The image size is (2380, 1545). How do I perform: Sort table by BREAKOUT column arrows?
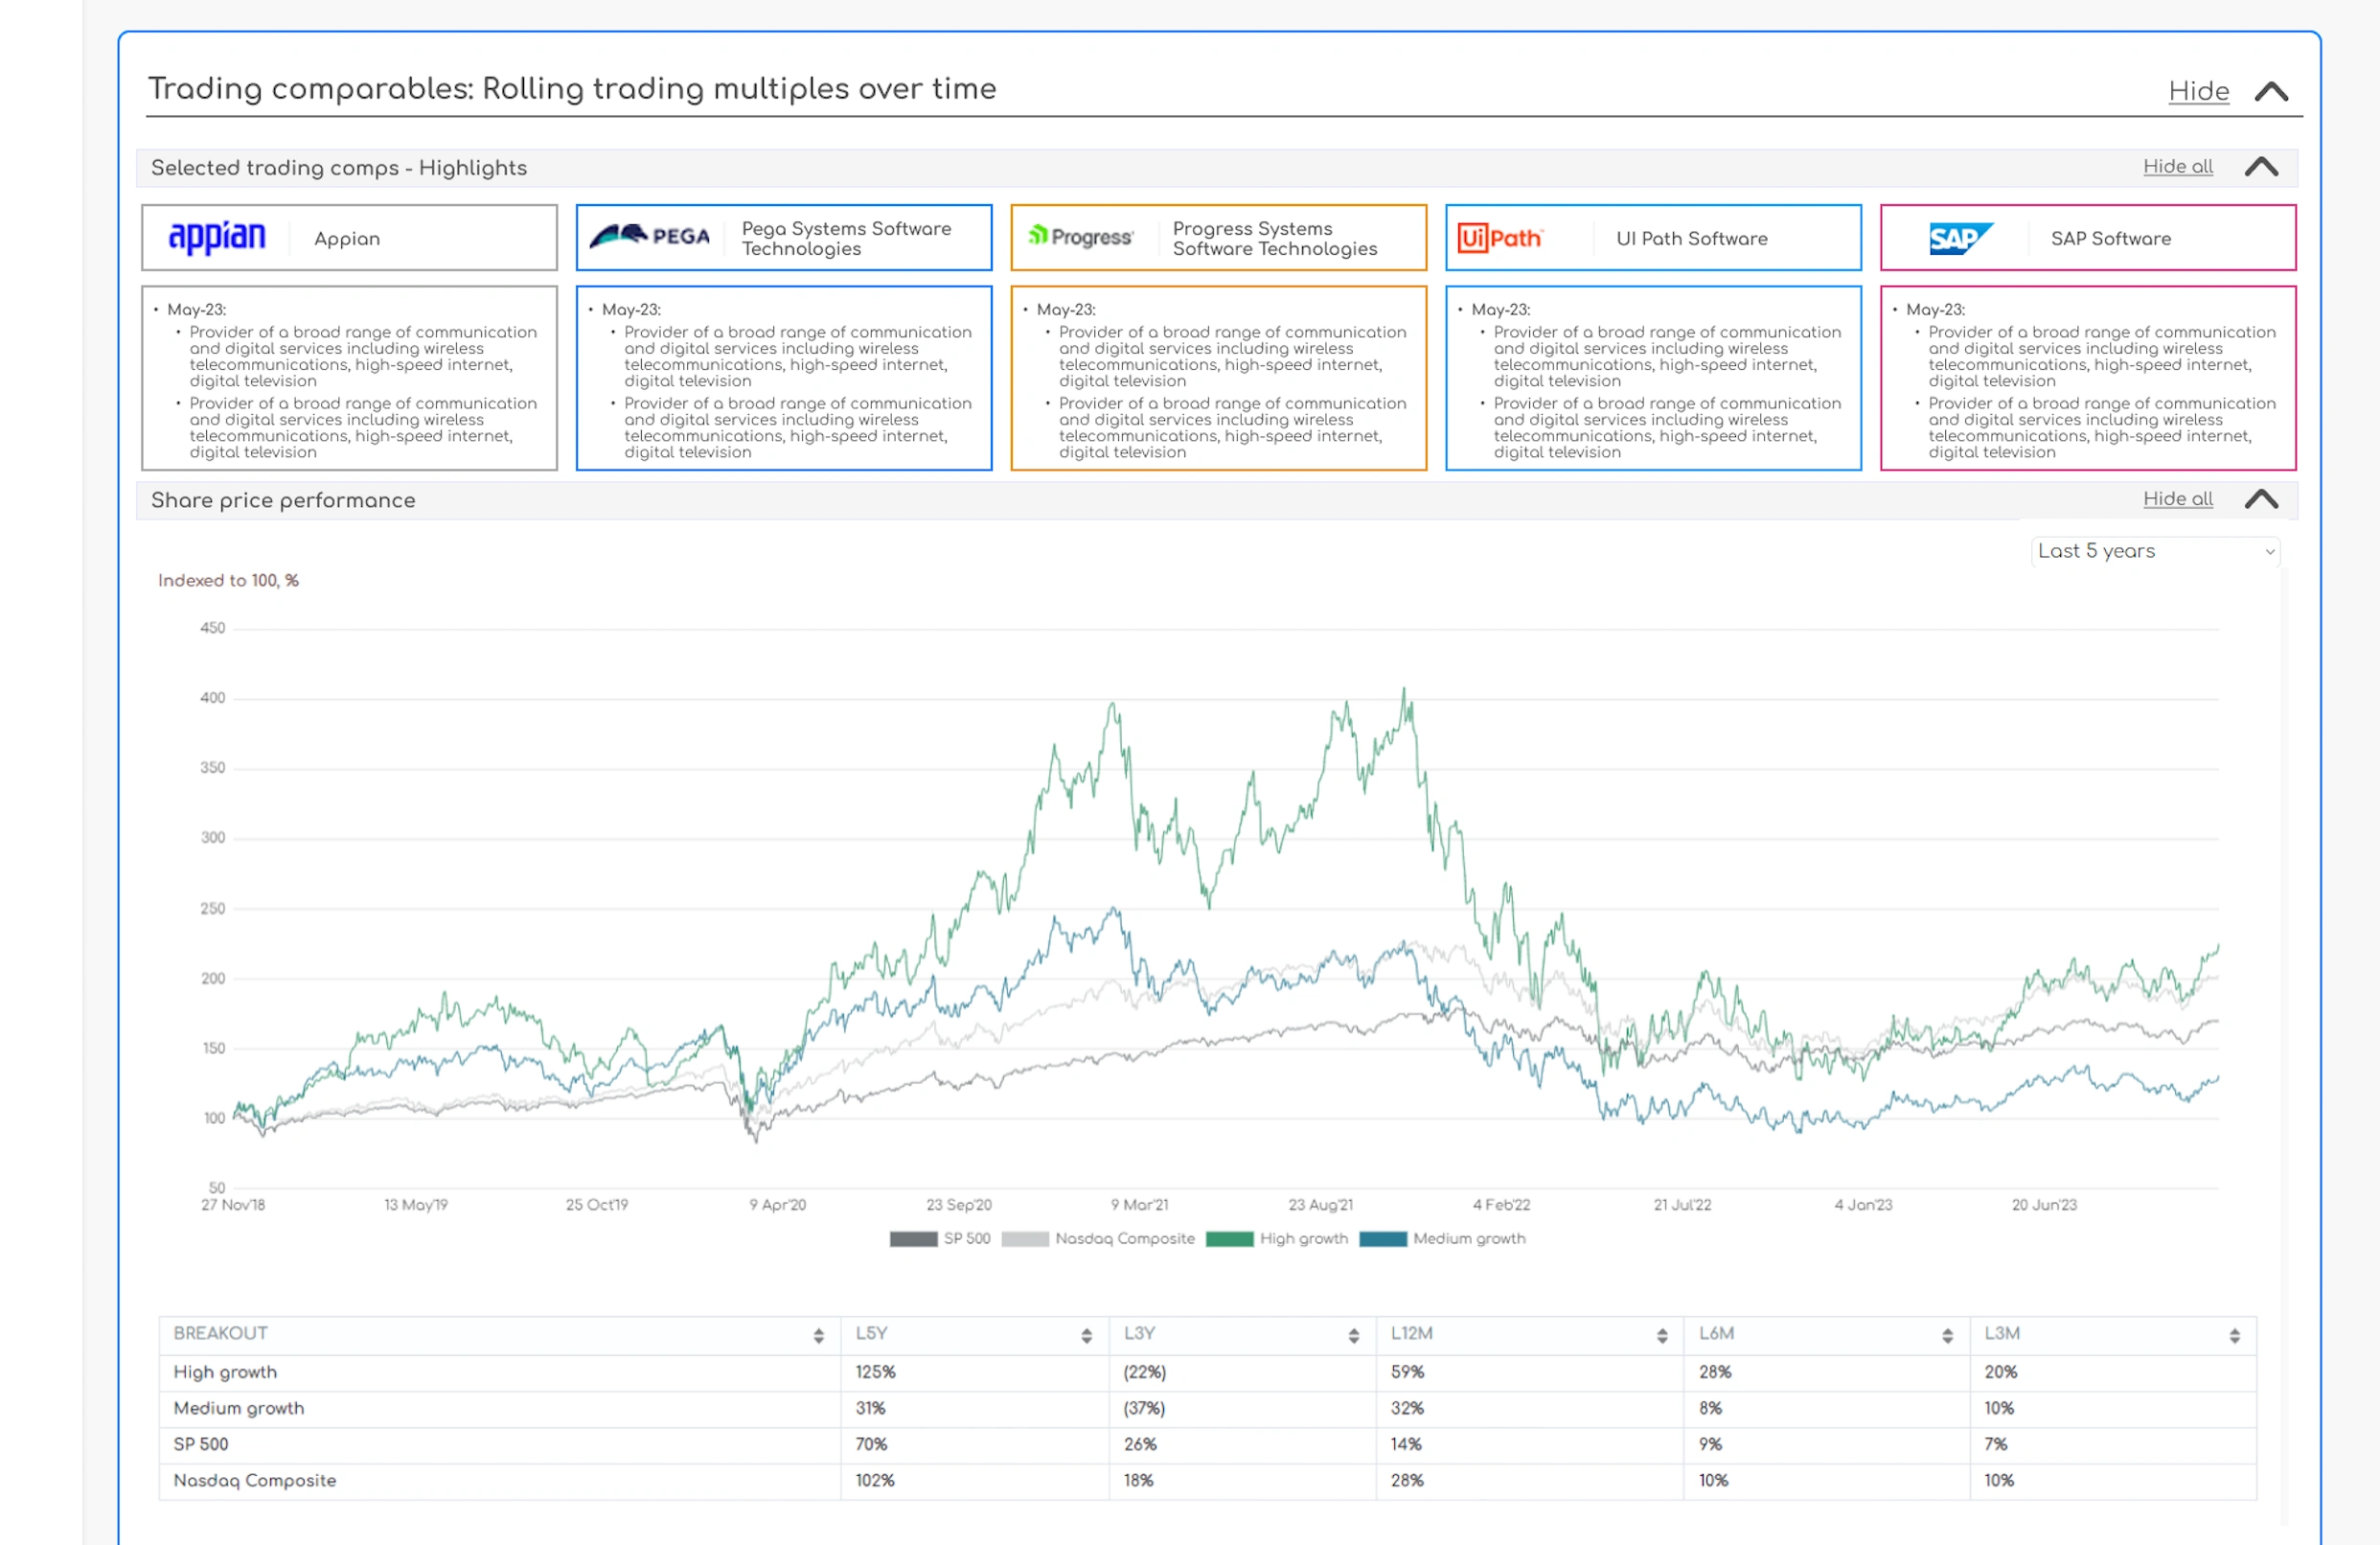(818, 1336)
